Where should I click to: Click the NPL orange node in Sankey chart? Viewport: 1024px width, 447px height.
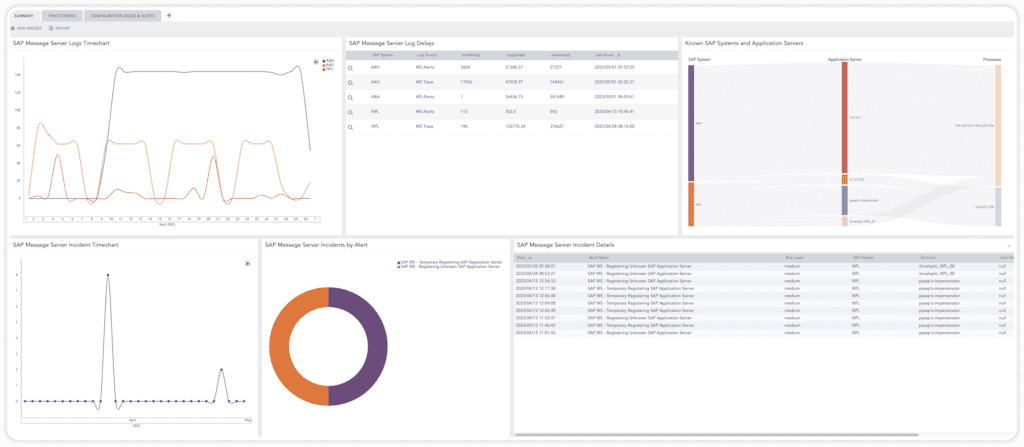click(691, 205)
